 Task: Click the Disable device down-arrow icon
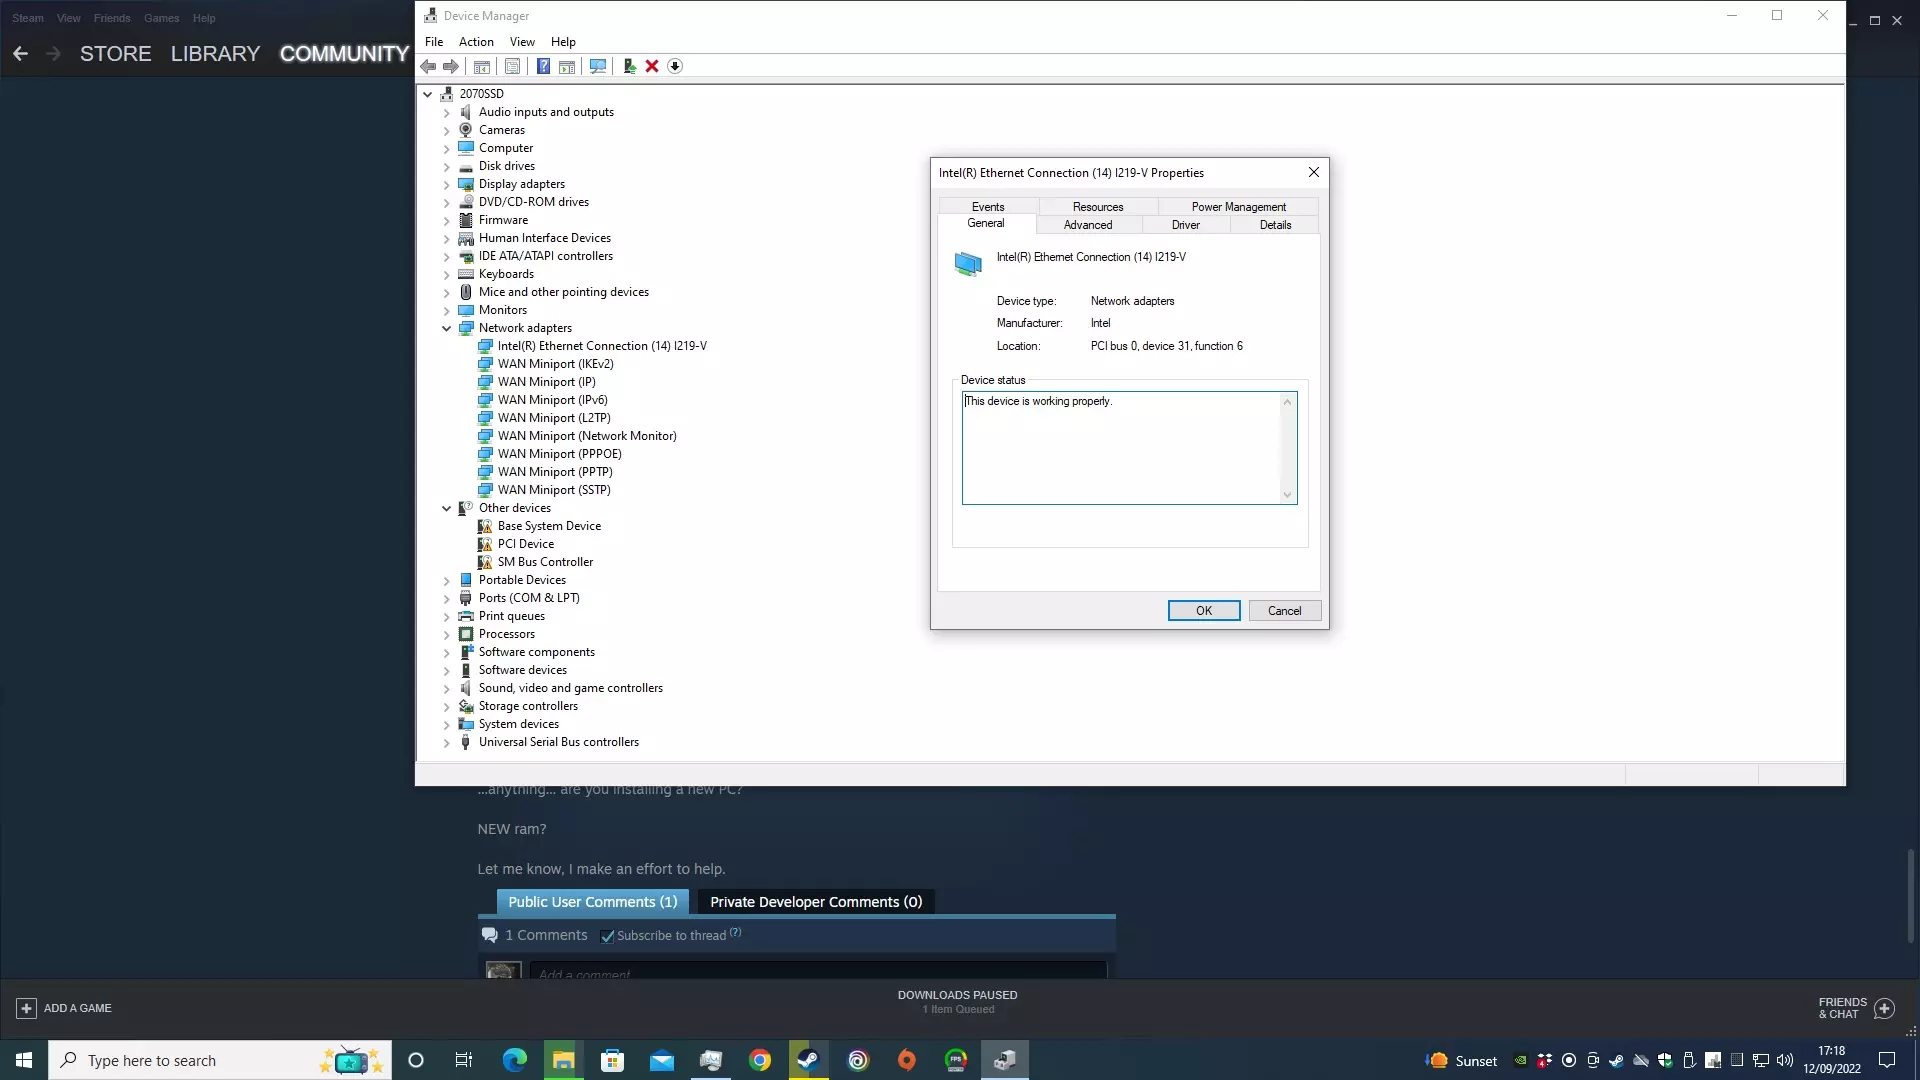click(x=675, y=66)
